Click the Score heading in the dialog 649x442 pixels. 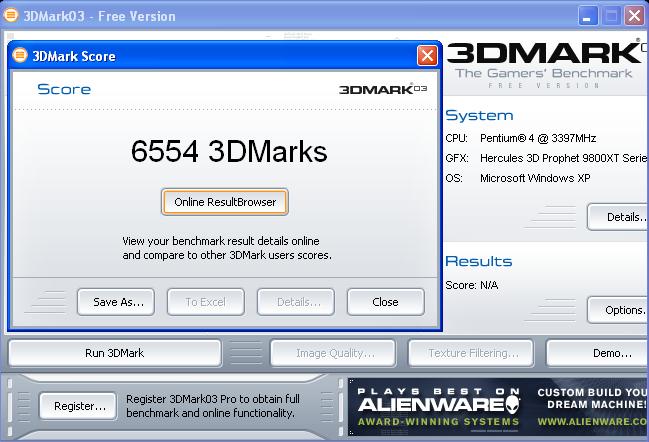pos(64,89)
